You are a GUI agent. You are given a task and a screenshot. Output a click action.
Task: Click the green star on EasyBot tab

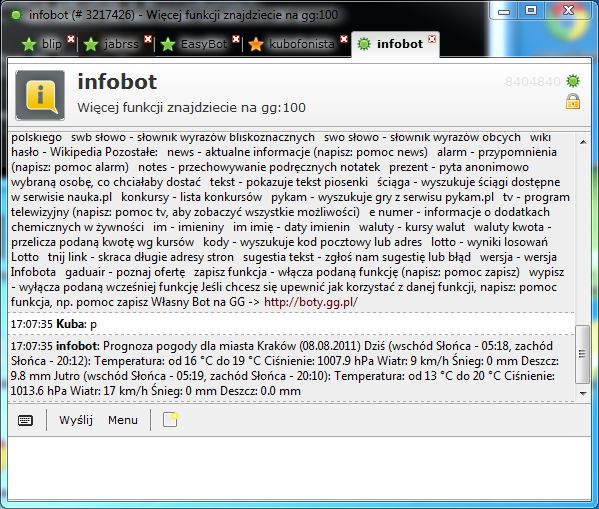[x=168, y=44]
